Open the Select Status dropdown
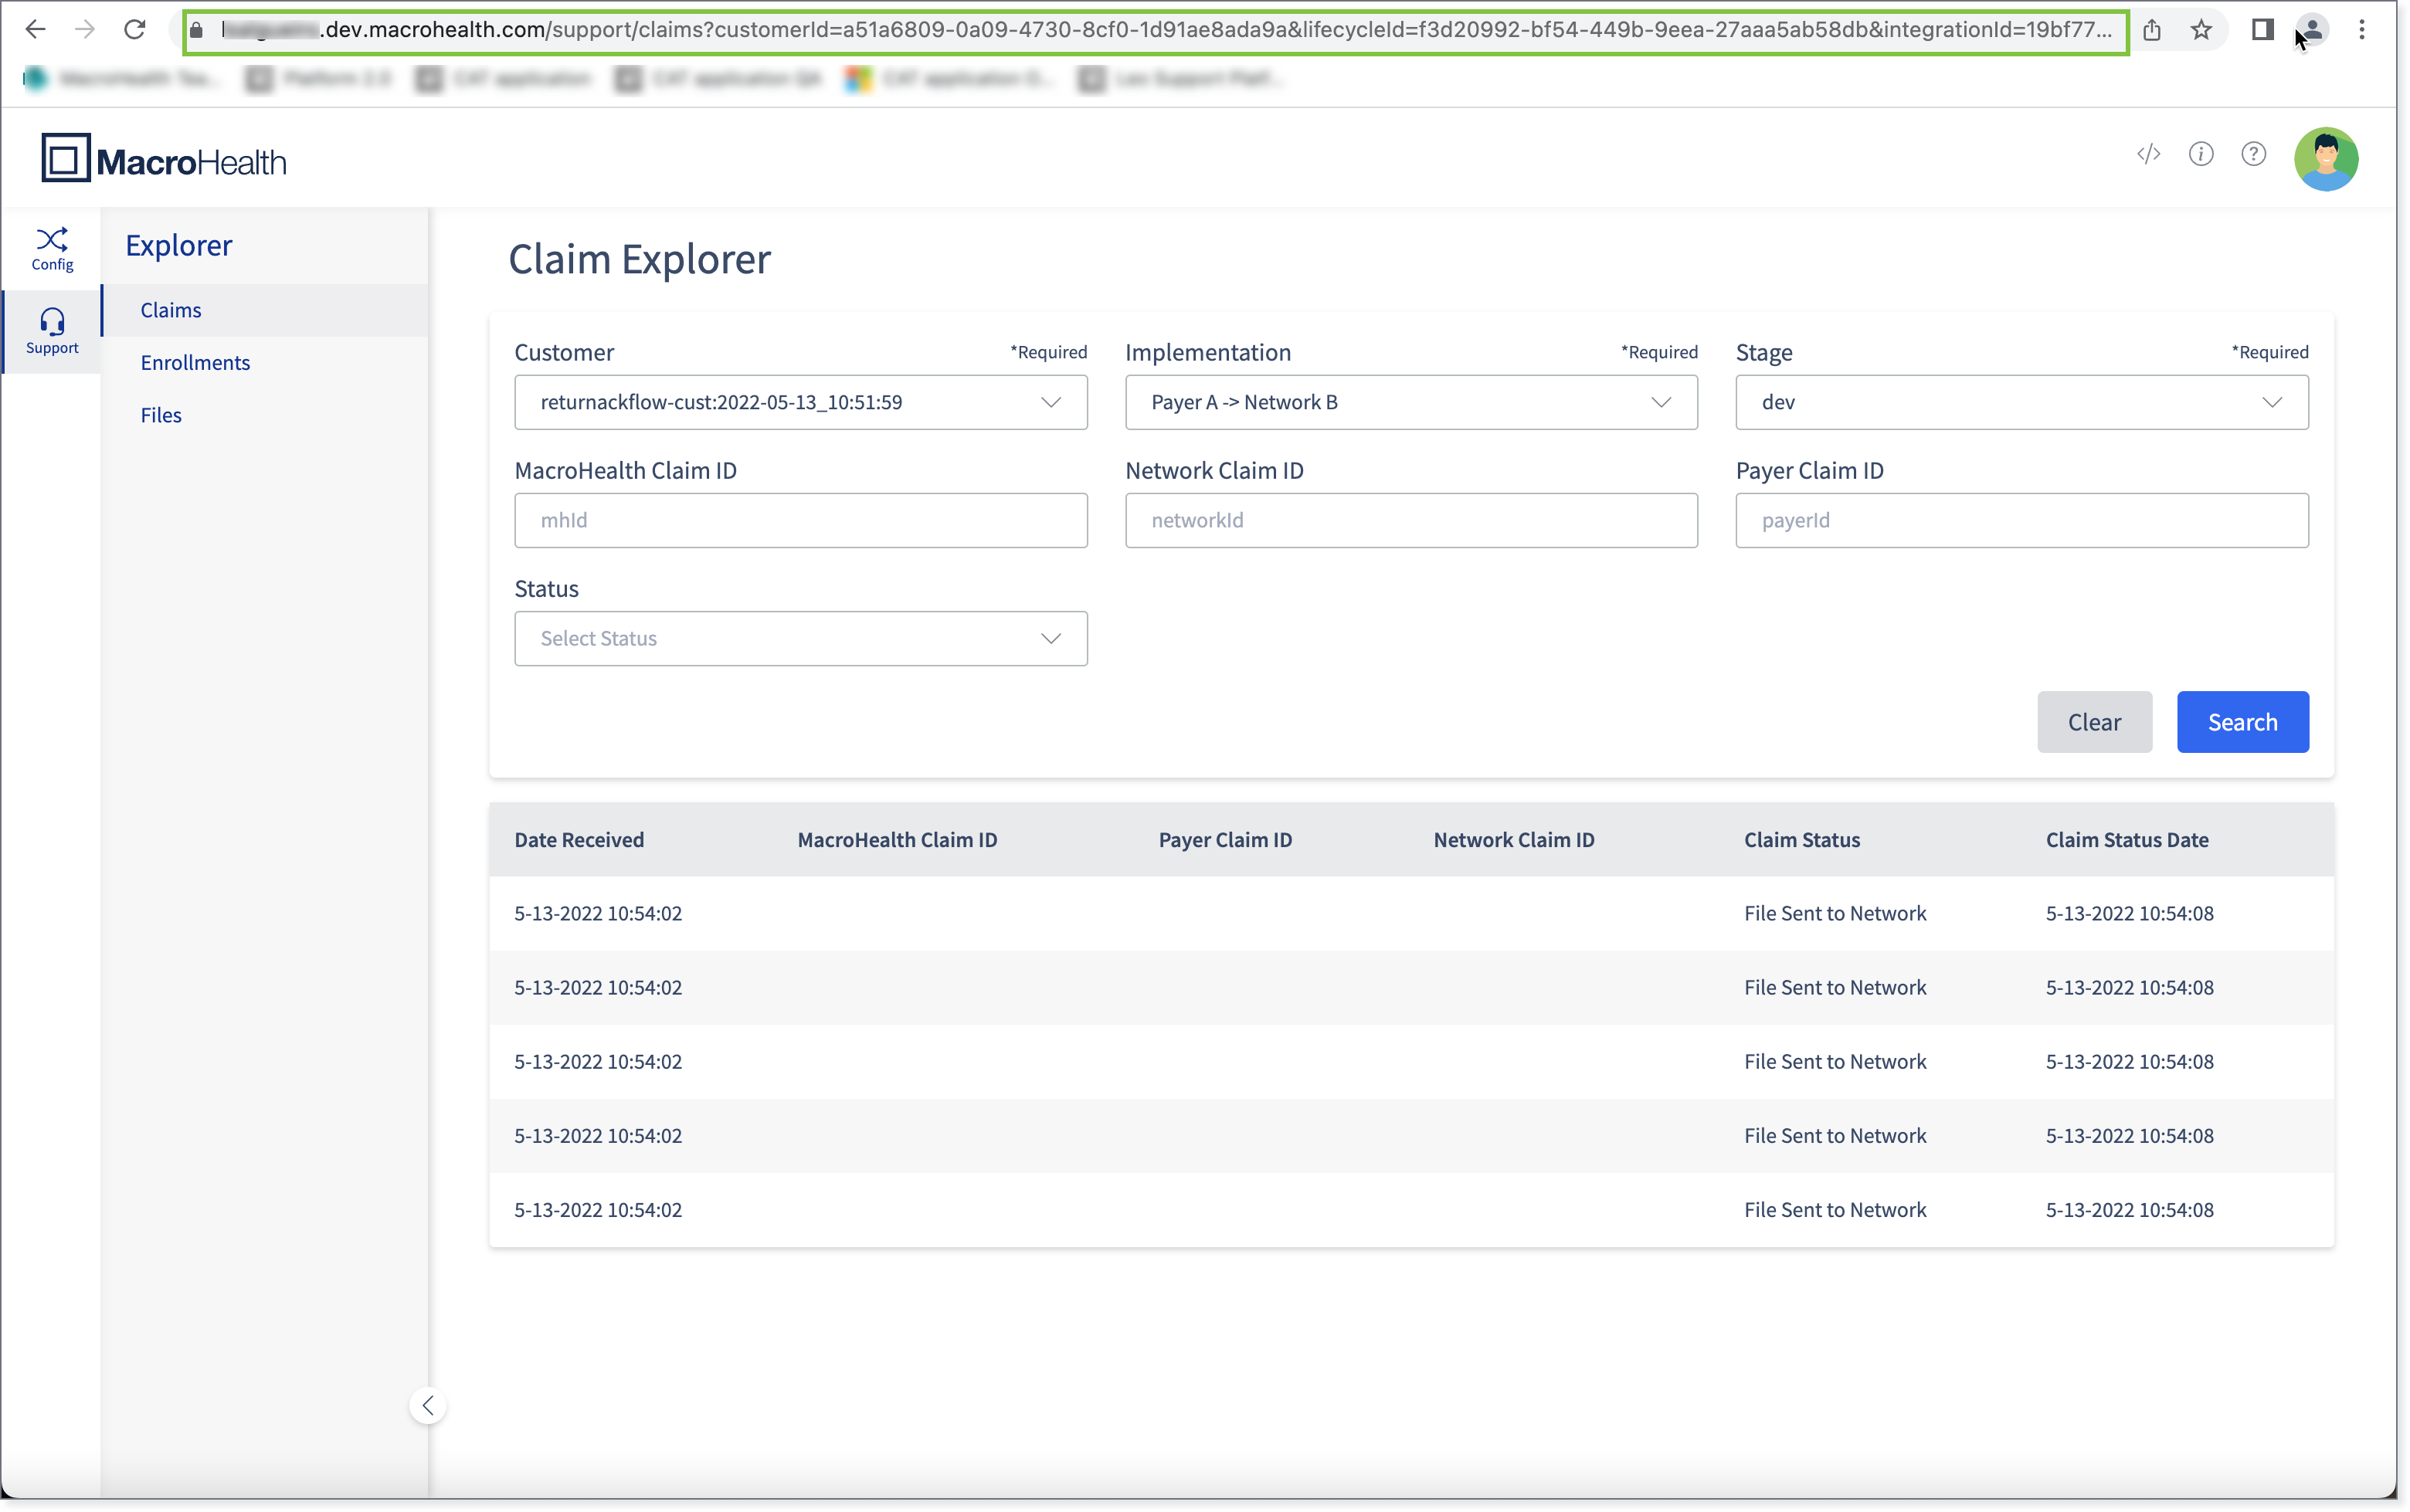 point(800,638)
